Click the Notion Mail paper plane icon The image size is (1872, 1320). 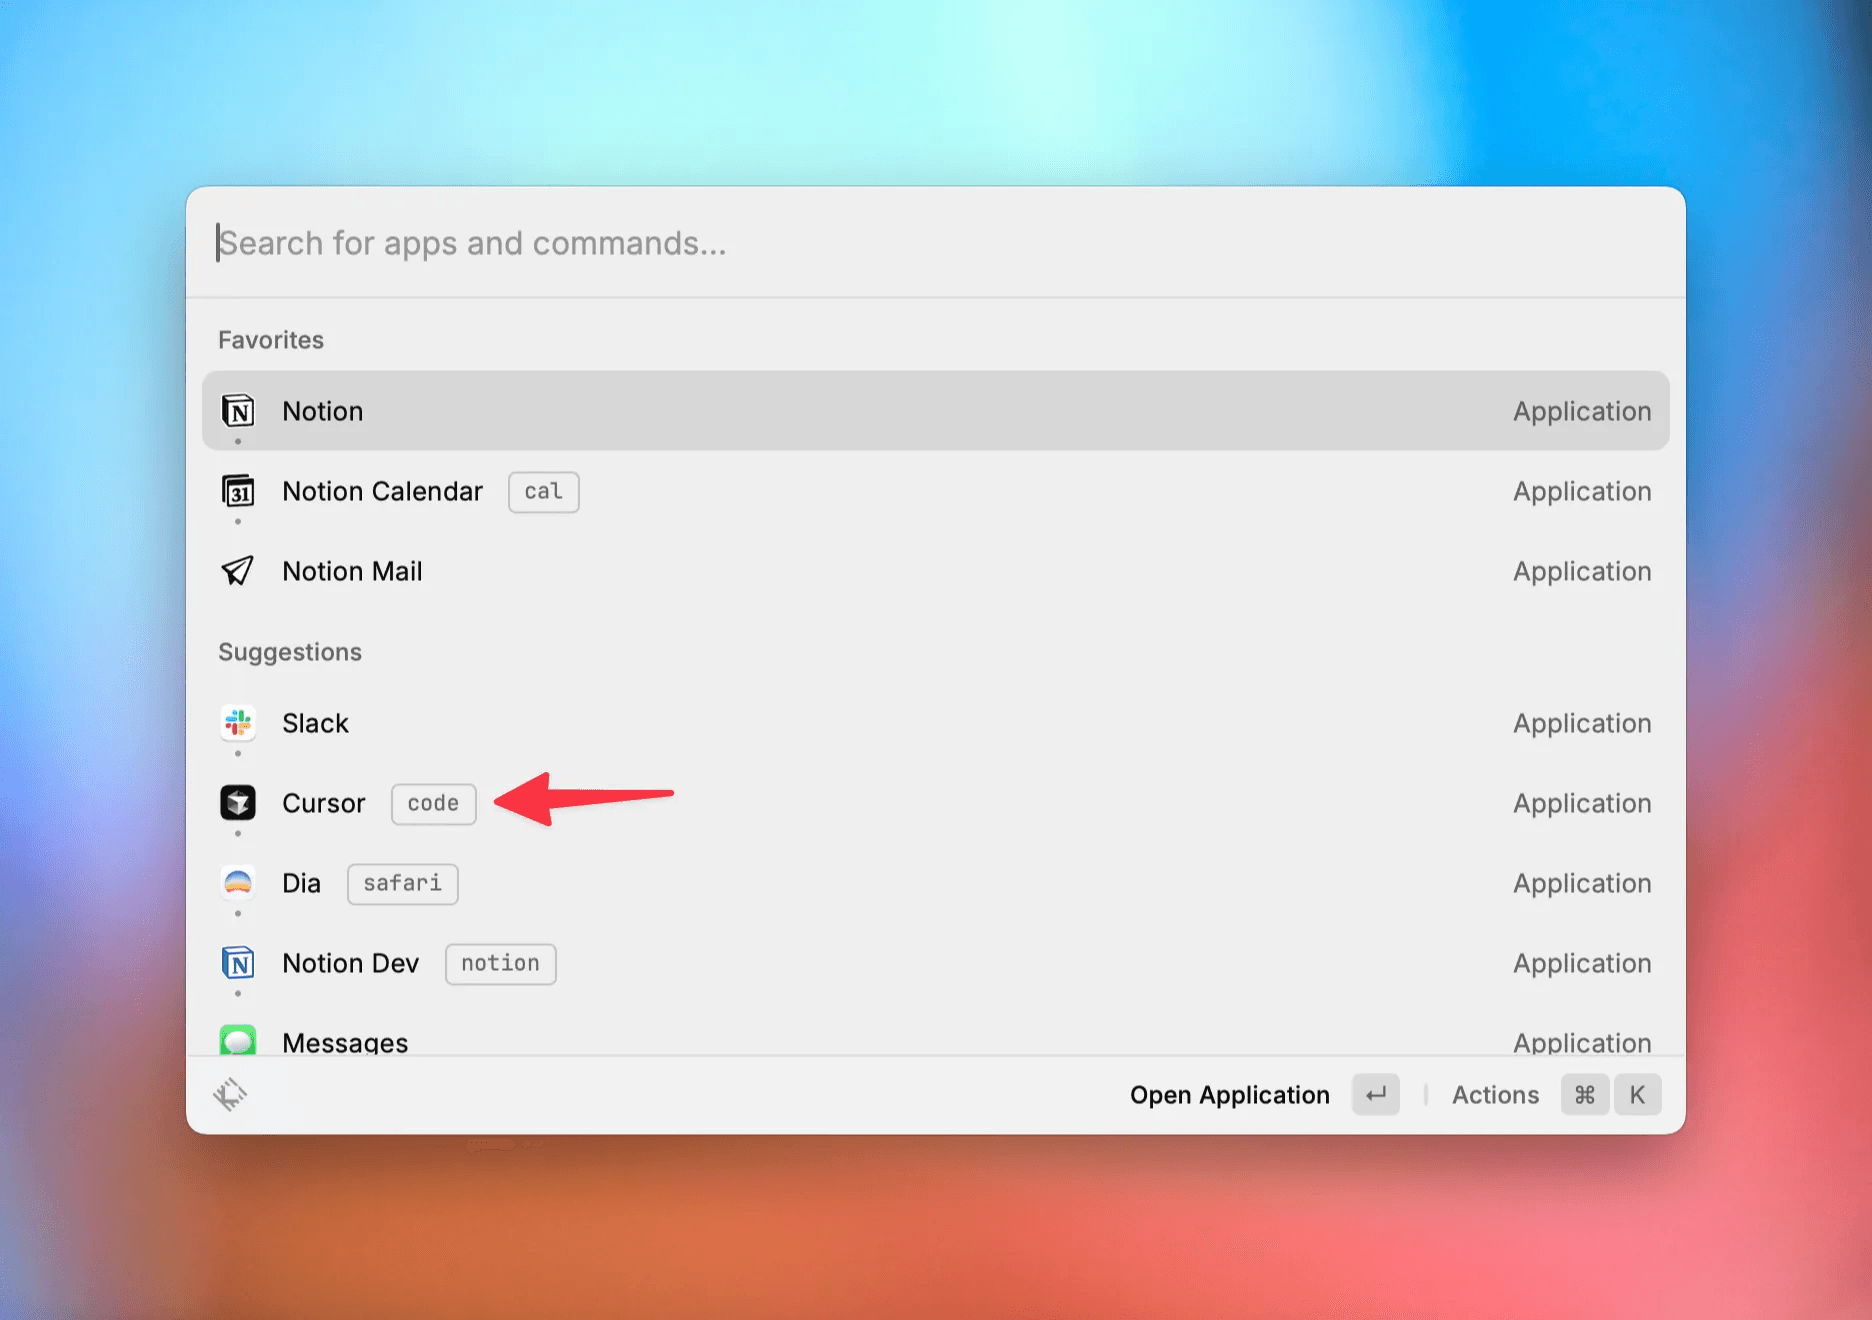(238, 571)
